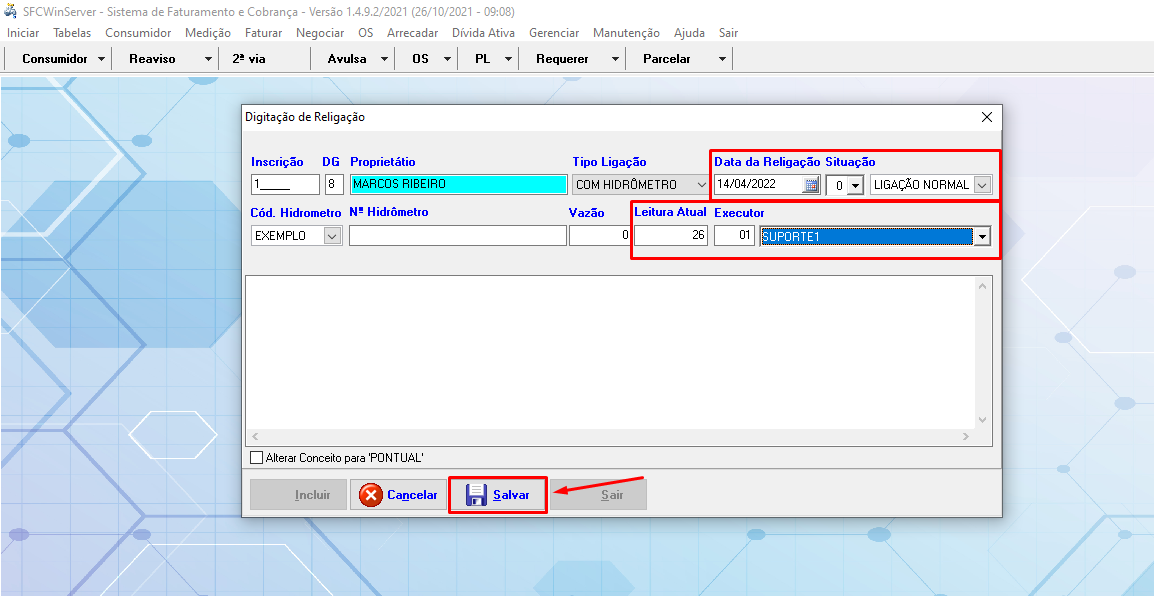This screenshot has width=1154, height=596.
Task: Open the calendar picker for Data da Religação
Action: click(811, 185)
